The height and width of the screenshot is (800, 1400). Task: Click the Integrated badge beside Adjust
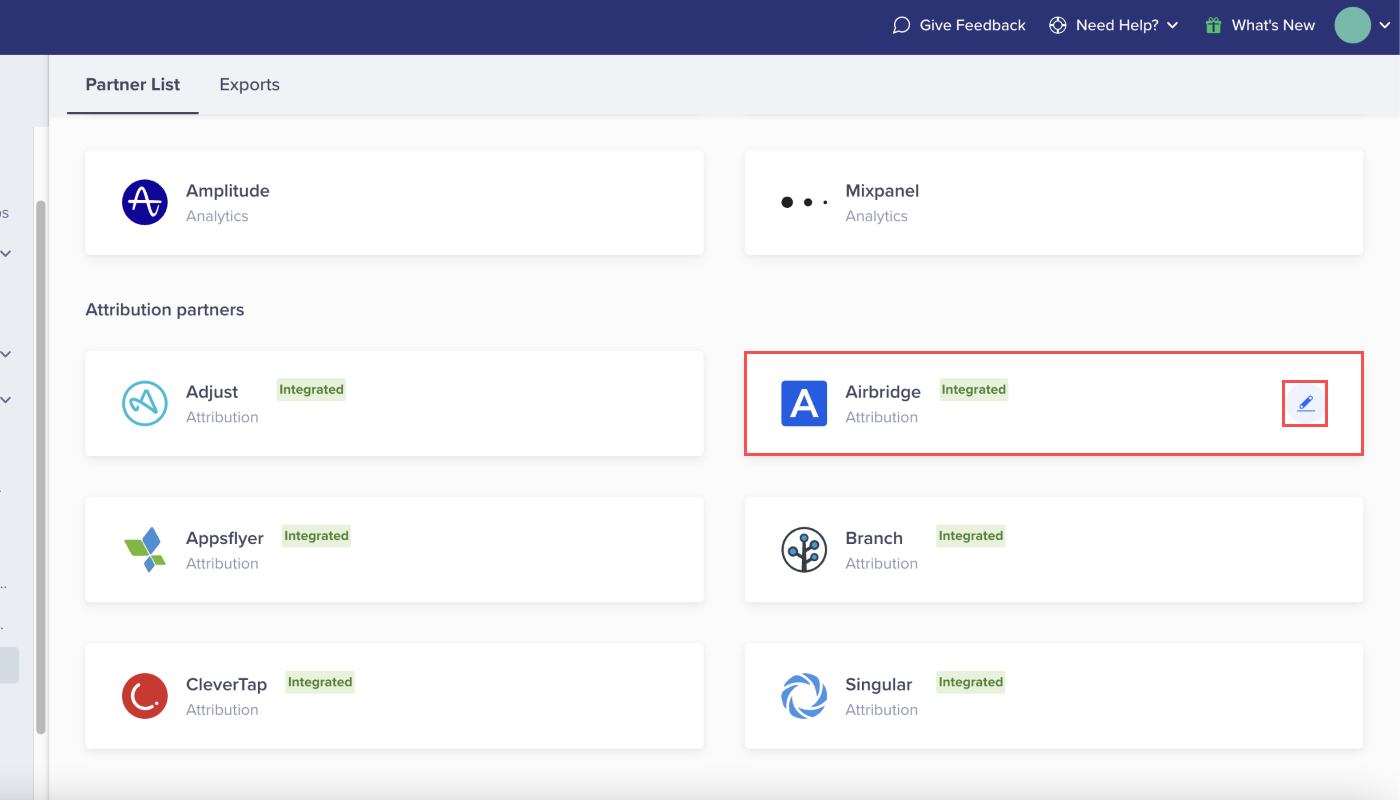311,390
